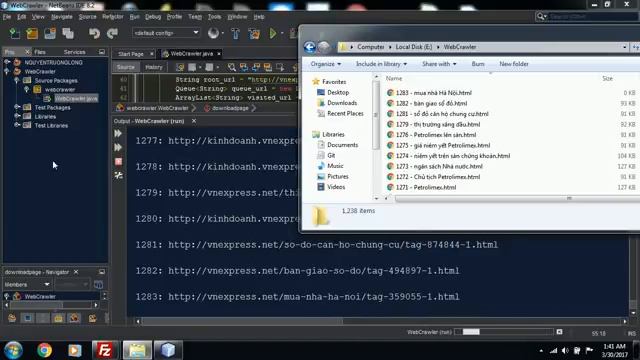Click Desktop under Favorites
This screenshot has height=360, width=640.
pos(338,92)
